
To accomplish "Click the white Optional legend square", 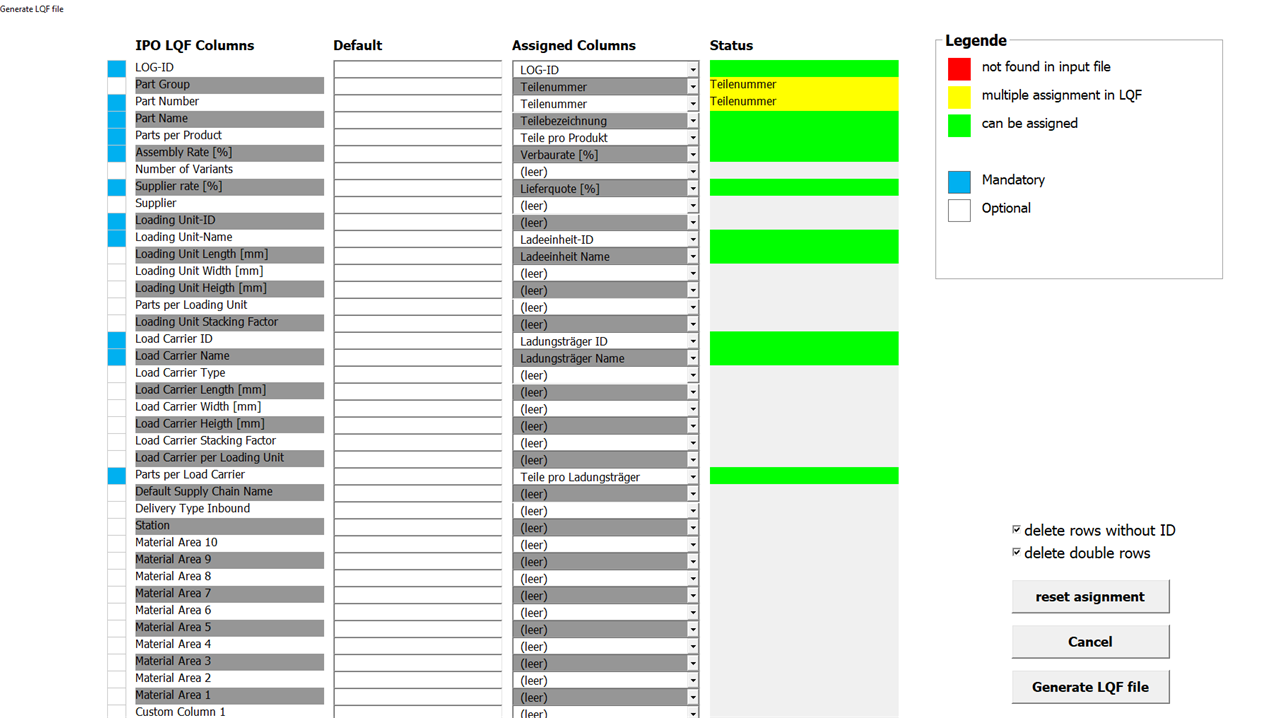I will coord(959,210).
